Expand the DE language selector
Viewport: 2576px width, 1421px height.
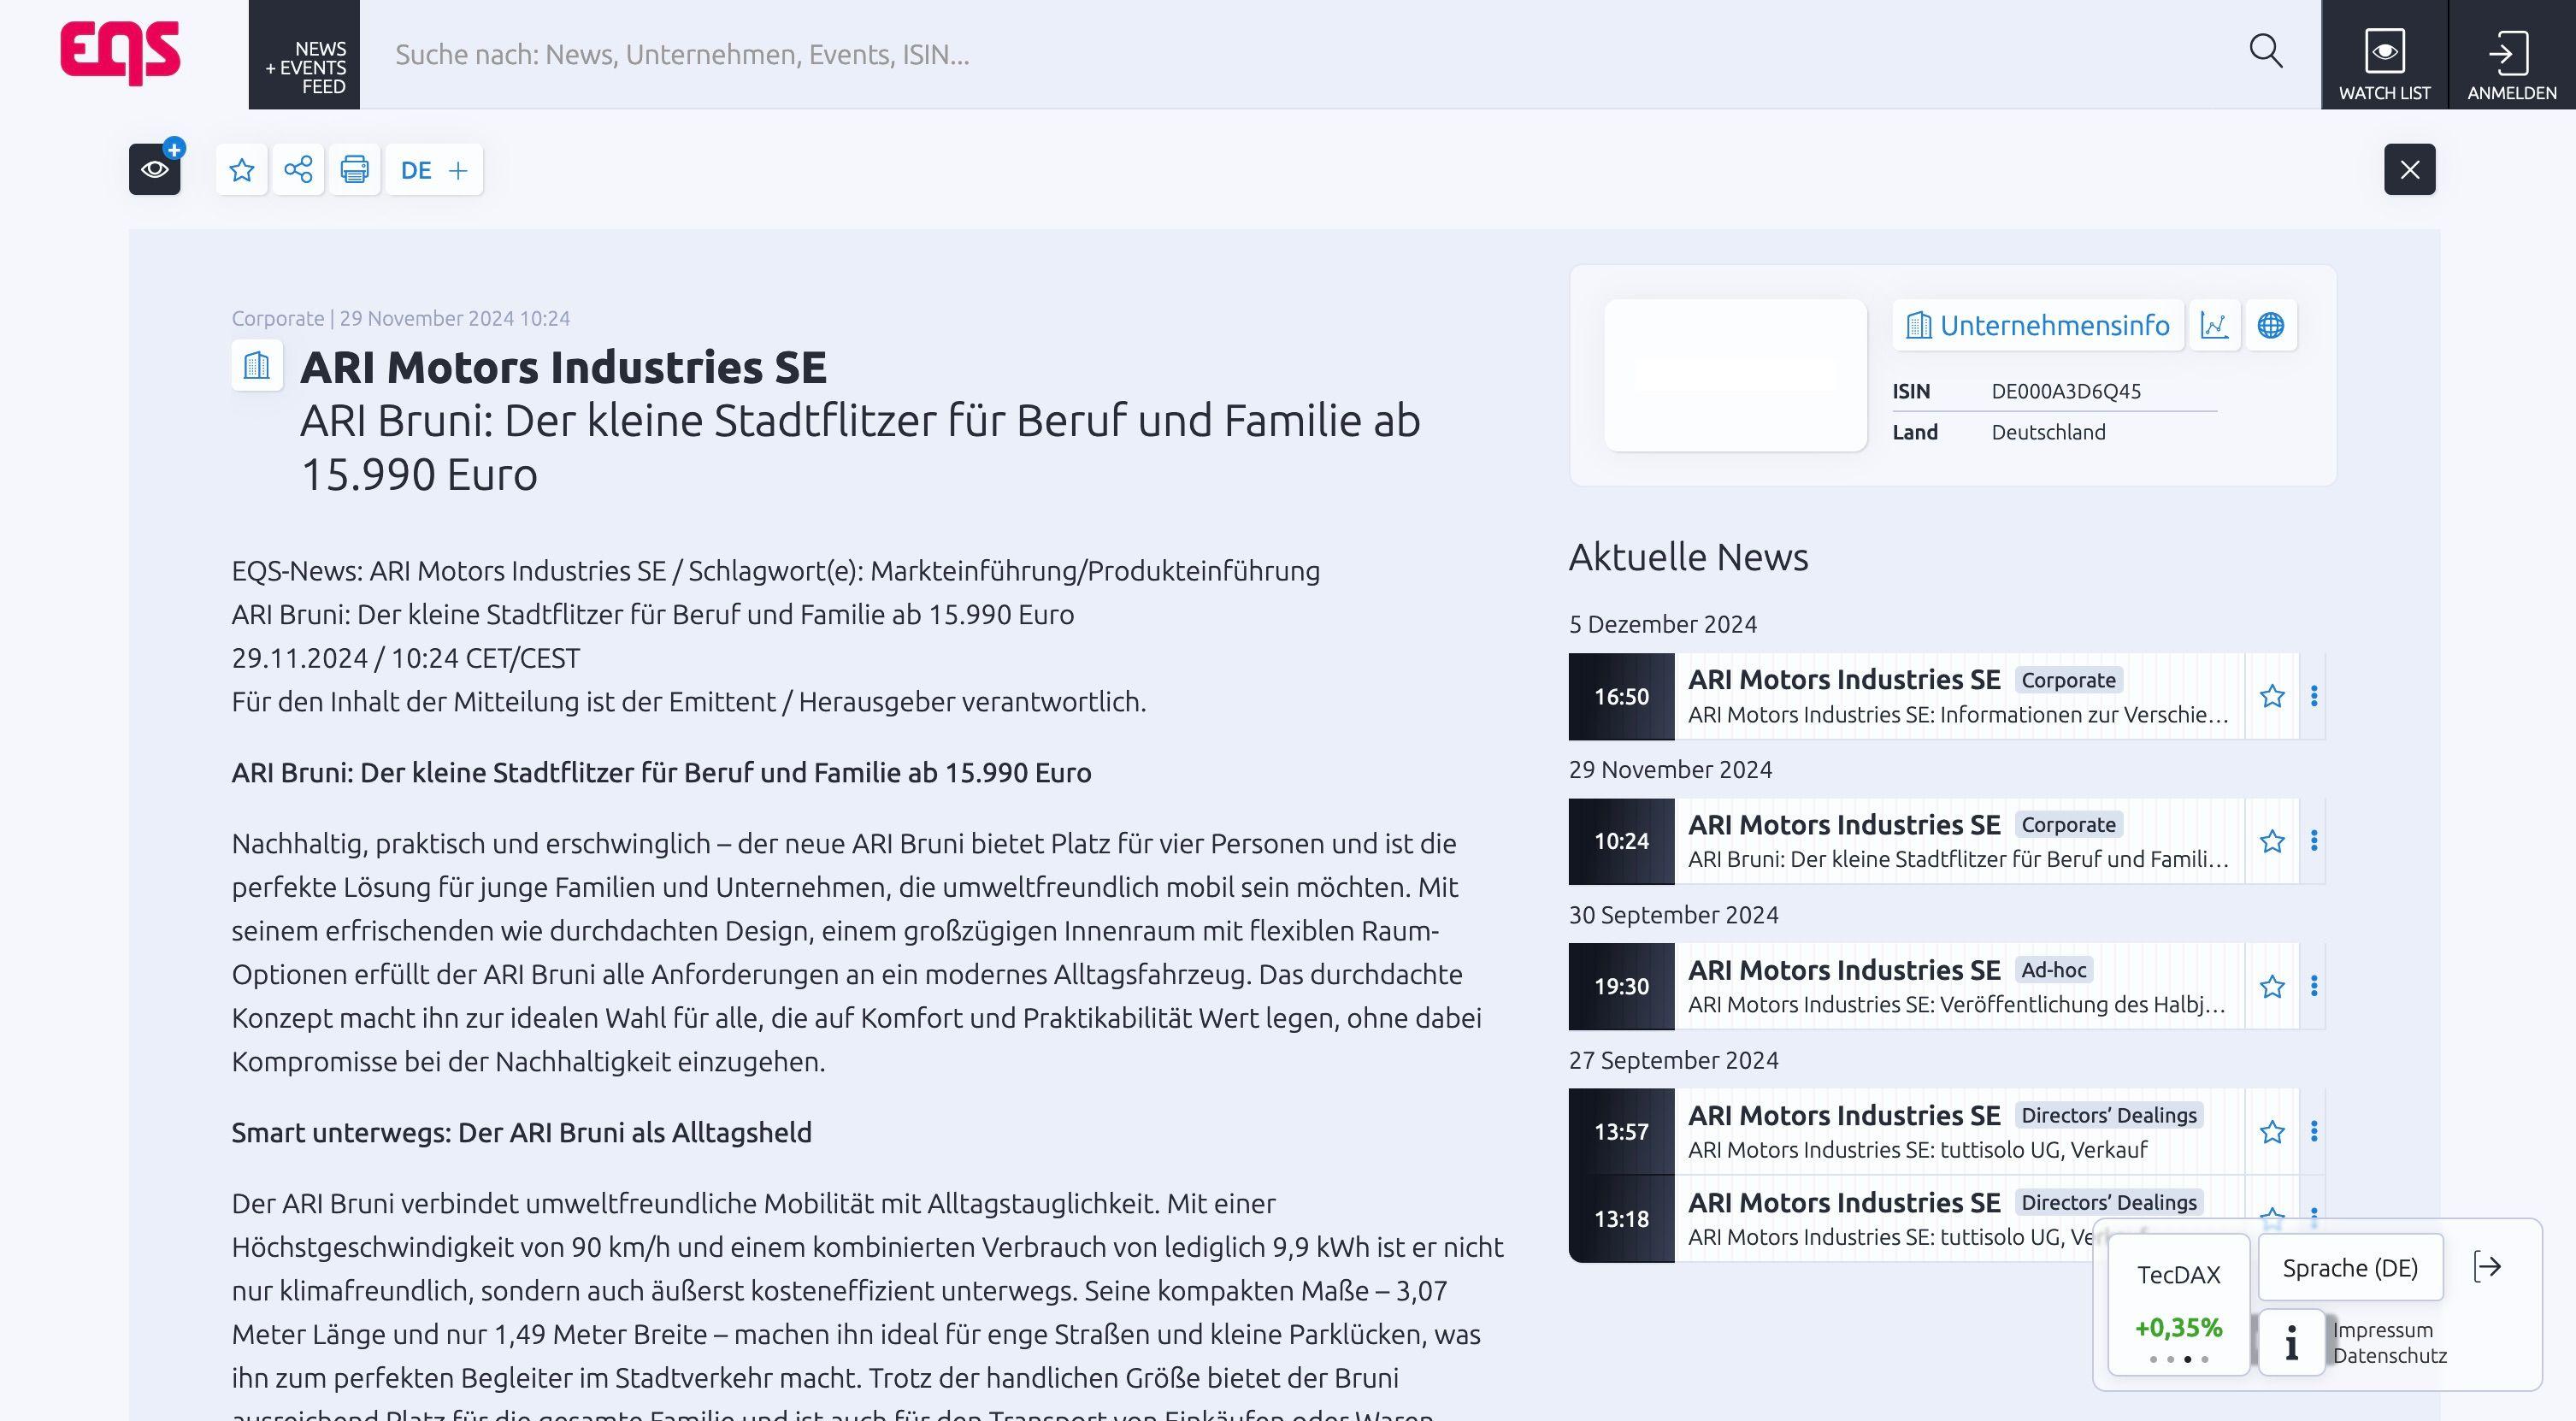tap(434, 169)
